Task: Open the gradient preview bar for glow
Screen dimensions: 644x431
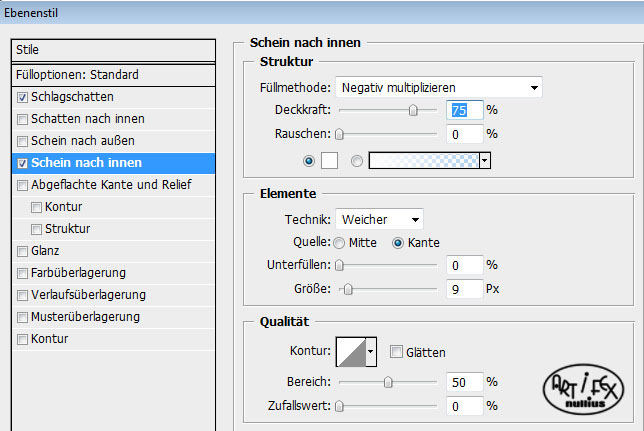Action: pyautogui.click(x=424, y=161)
